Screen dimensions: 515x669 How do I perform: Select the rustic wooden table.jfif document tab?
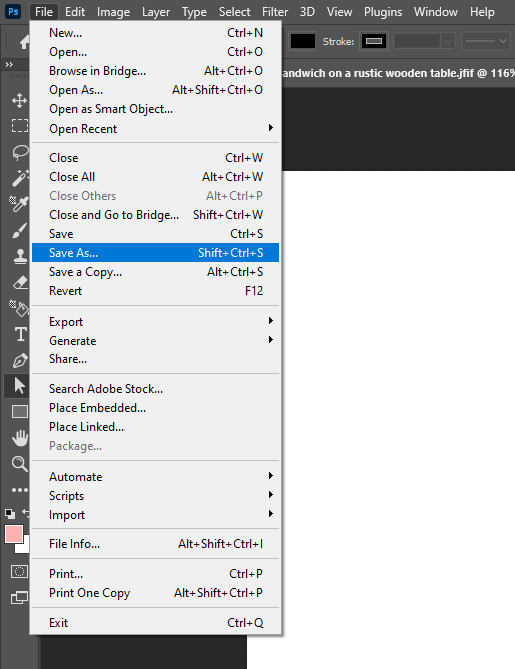[x=398, y=73]
